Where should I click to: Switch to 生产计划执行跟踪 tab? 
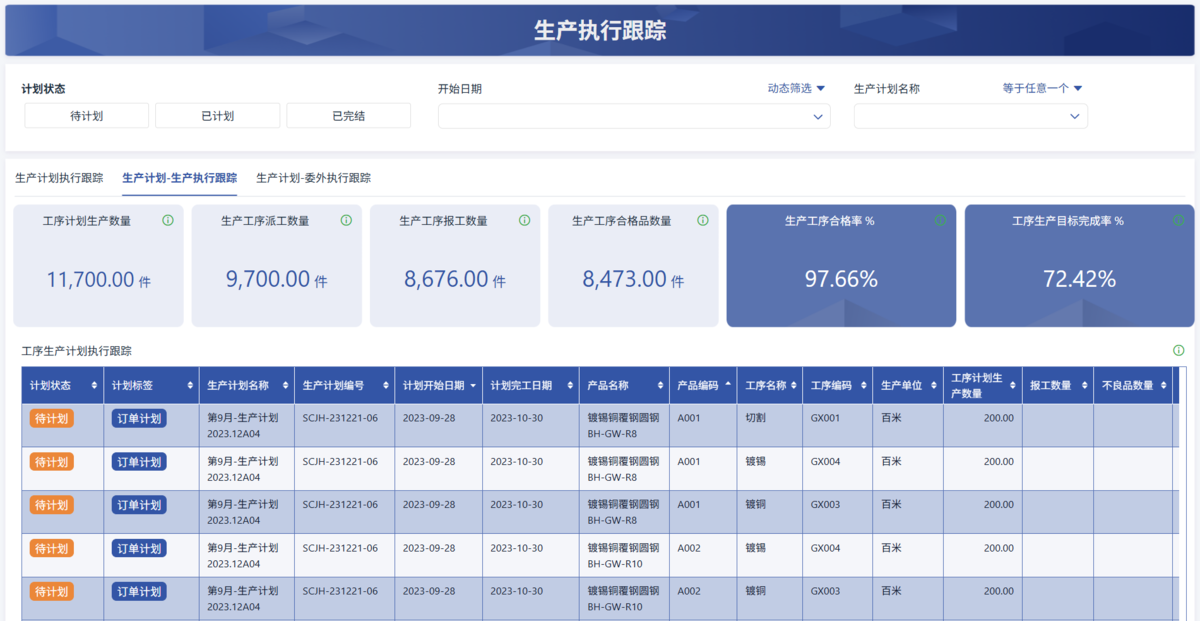(x=59, y=178)
